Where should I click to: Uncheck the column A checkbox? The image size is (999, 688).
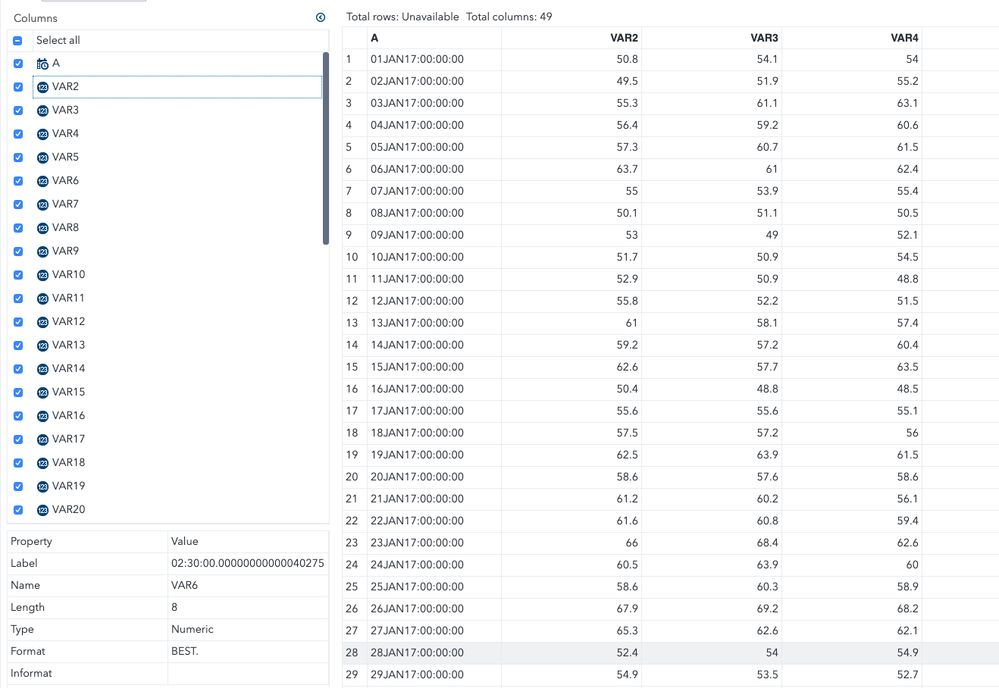pos(18,64)
